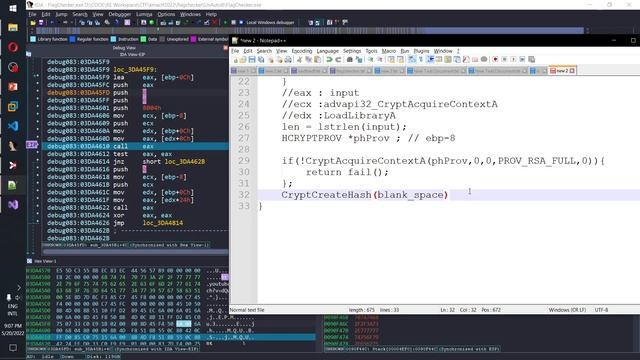Open the IDA Windows menu
Viewport: 640px width, 360px height.
point(190,14)
